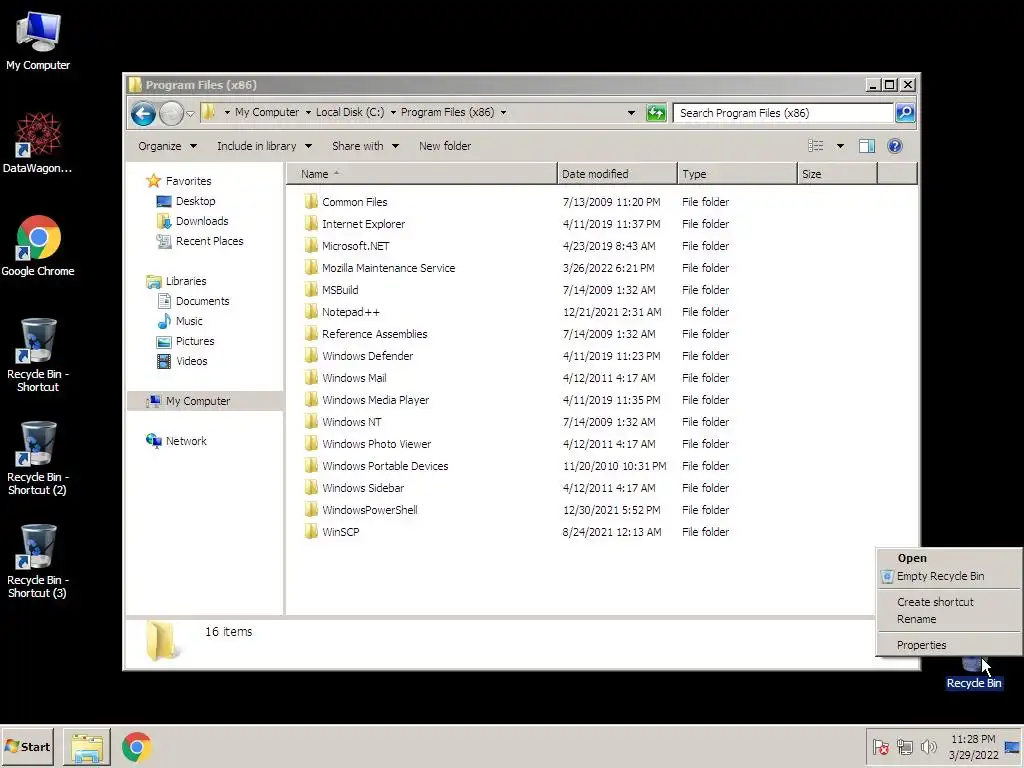Select Downloads in navigation pane

[202, 221]
